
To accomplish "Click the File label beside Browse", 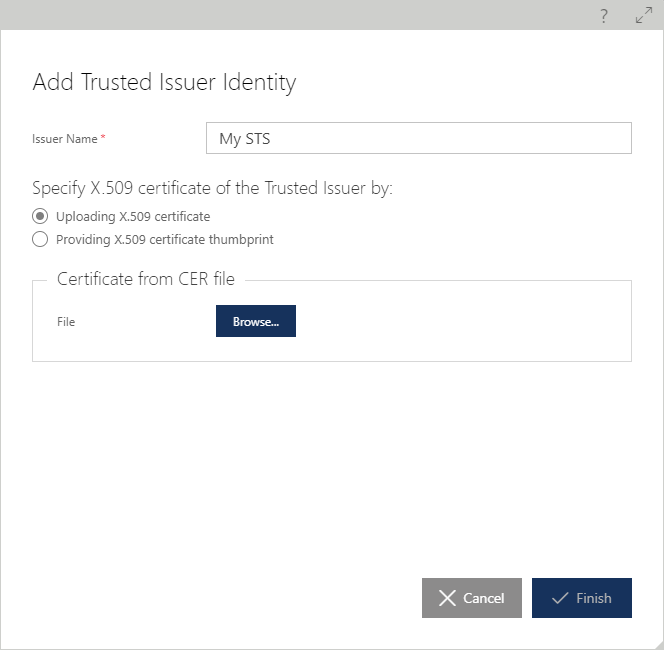I will click(66, 322).
